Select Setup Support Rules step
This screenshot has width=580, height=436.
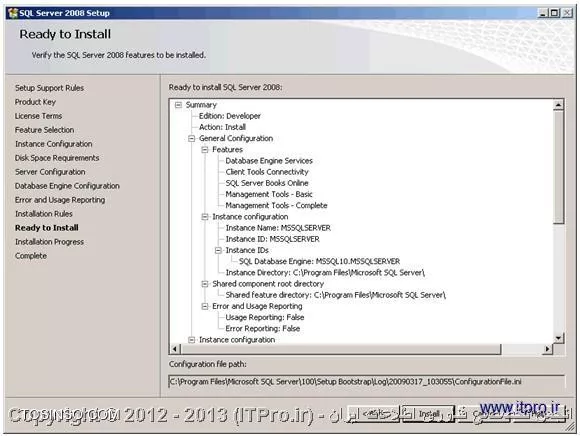(49, 88)
